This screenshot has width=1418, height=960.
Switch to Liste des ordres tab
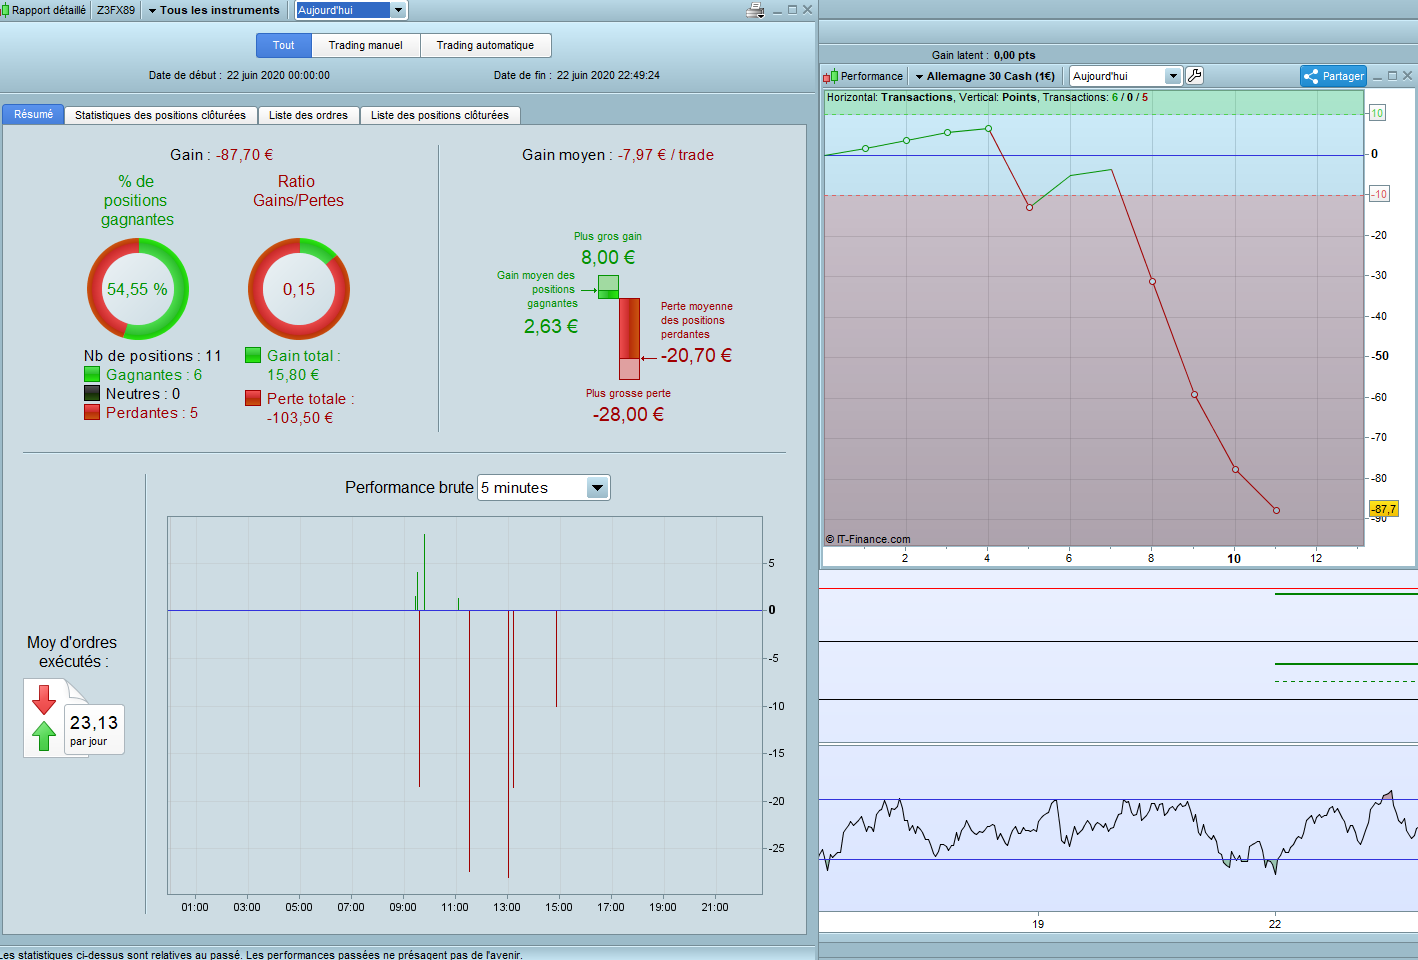point(308,115)
